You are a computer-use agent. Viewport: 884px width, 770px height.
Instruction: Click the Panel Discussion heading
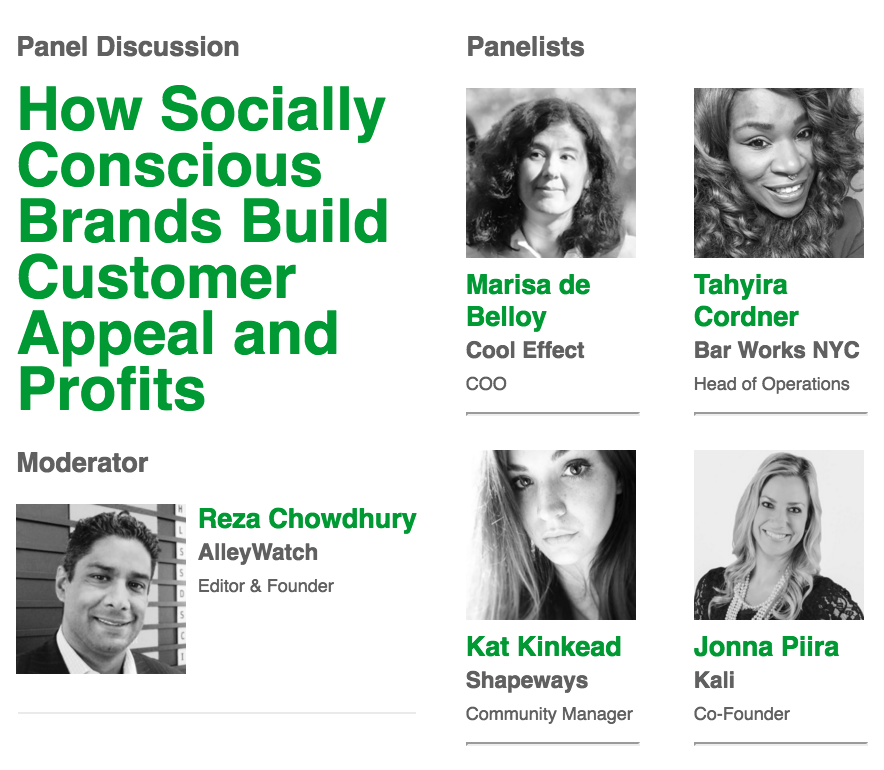pyautogui.click(x=128, y=47)
